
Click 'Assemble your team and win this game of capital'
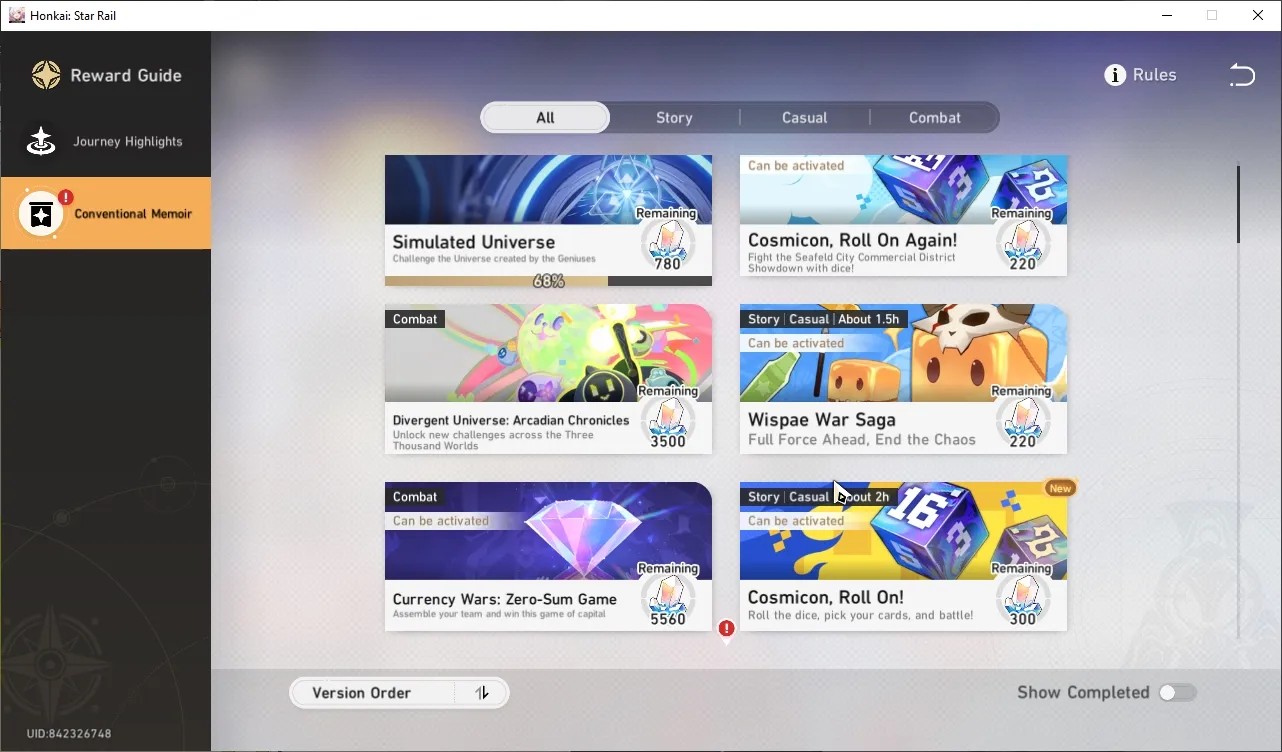(x=499, y=614)
